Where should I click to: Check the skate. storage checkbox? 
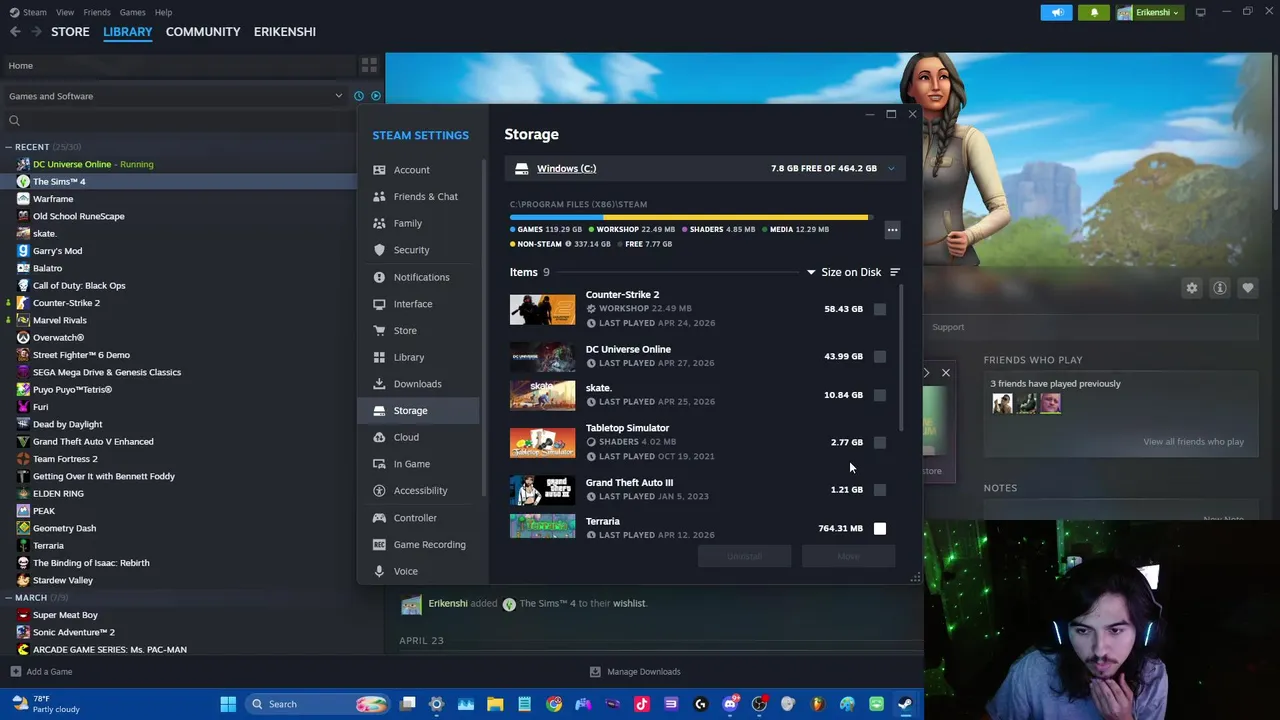(880, 395)
